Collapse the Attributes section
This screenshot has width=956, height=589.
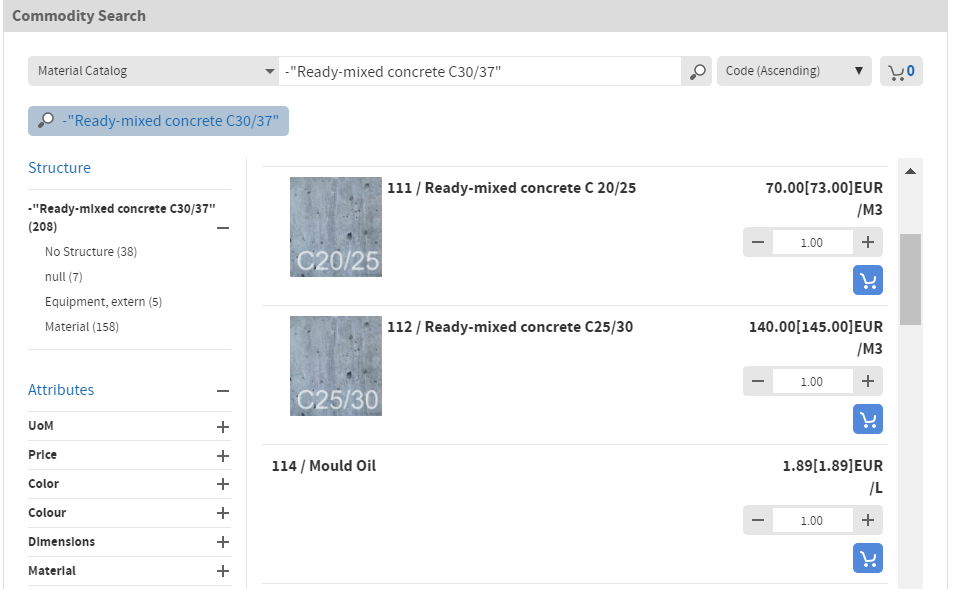pyautogui.click(x=223, y=391)
